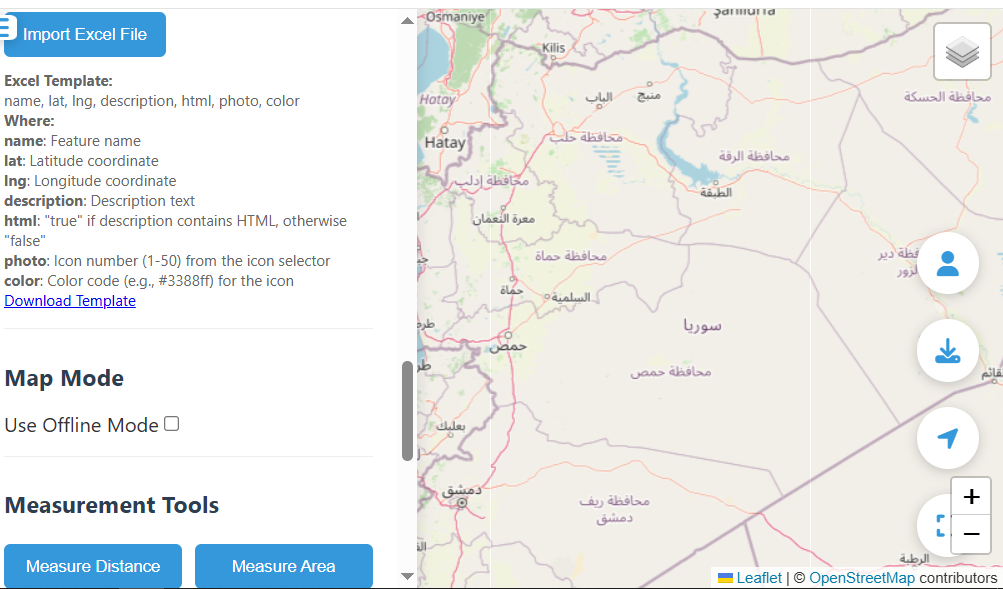Enable the Use Offline Mode checkbox
This screenshot has height=589, width=1003.
(x=172, y=424)
